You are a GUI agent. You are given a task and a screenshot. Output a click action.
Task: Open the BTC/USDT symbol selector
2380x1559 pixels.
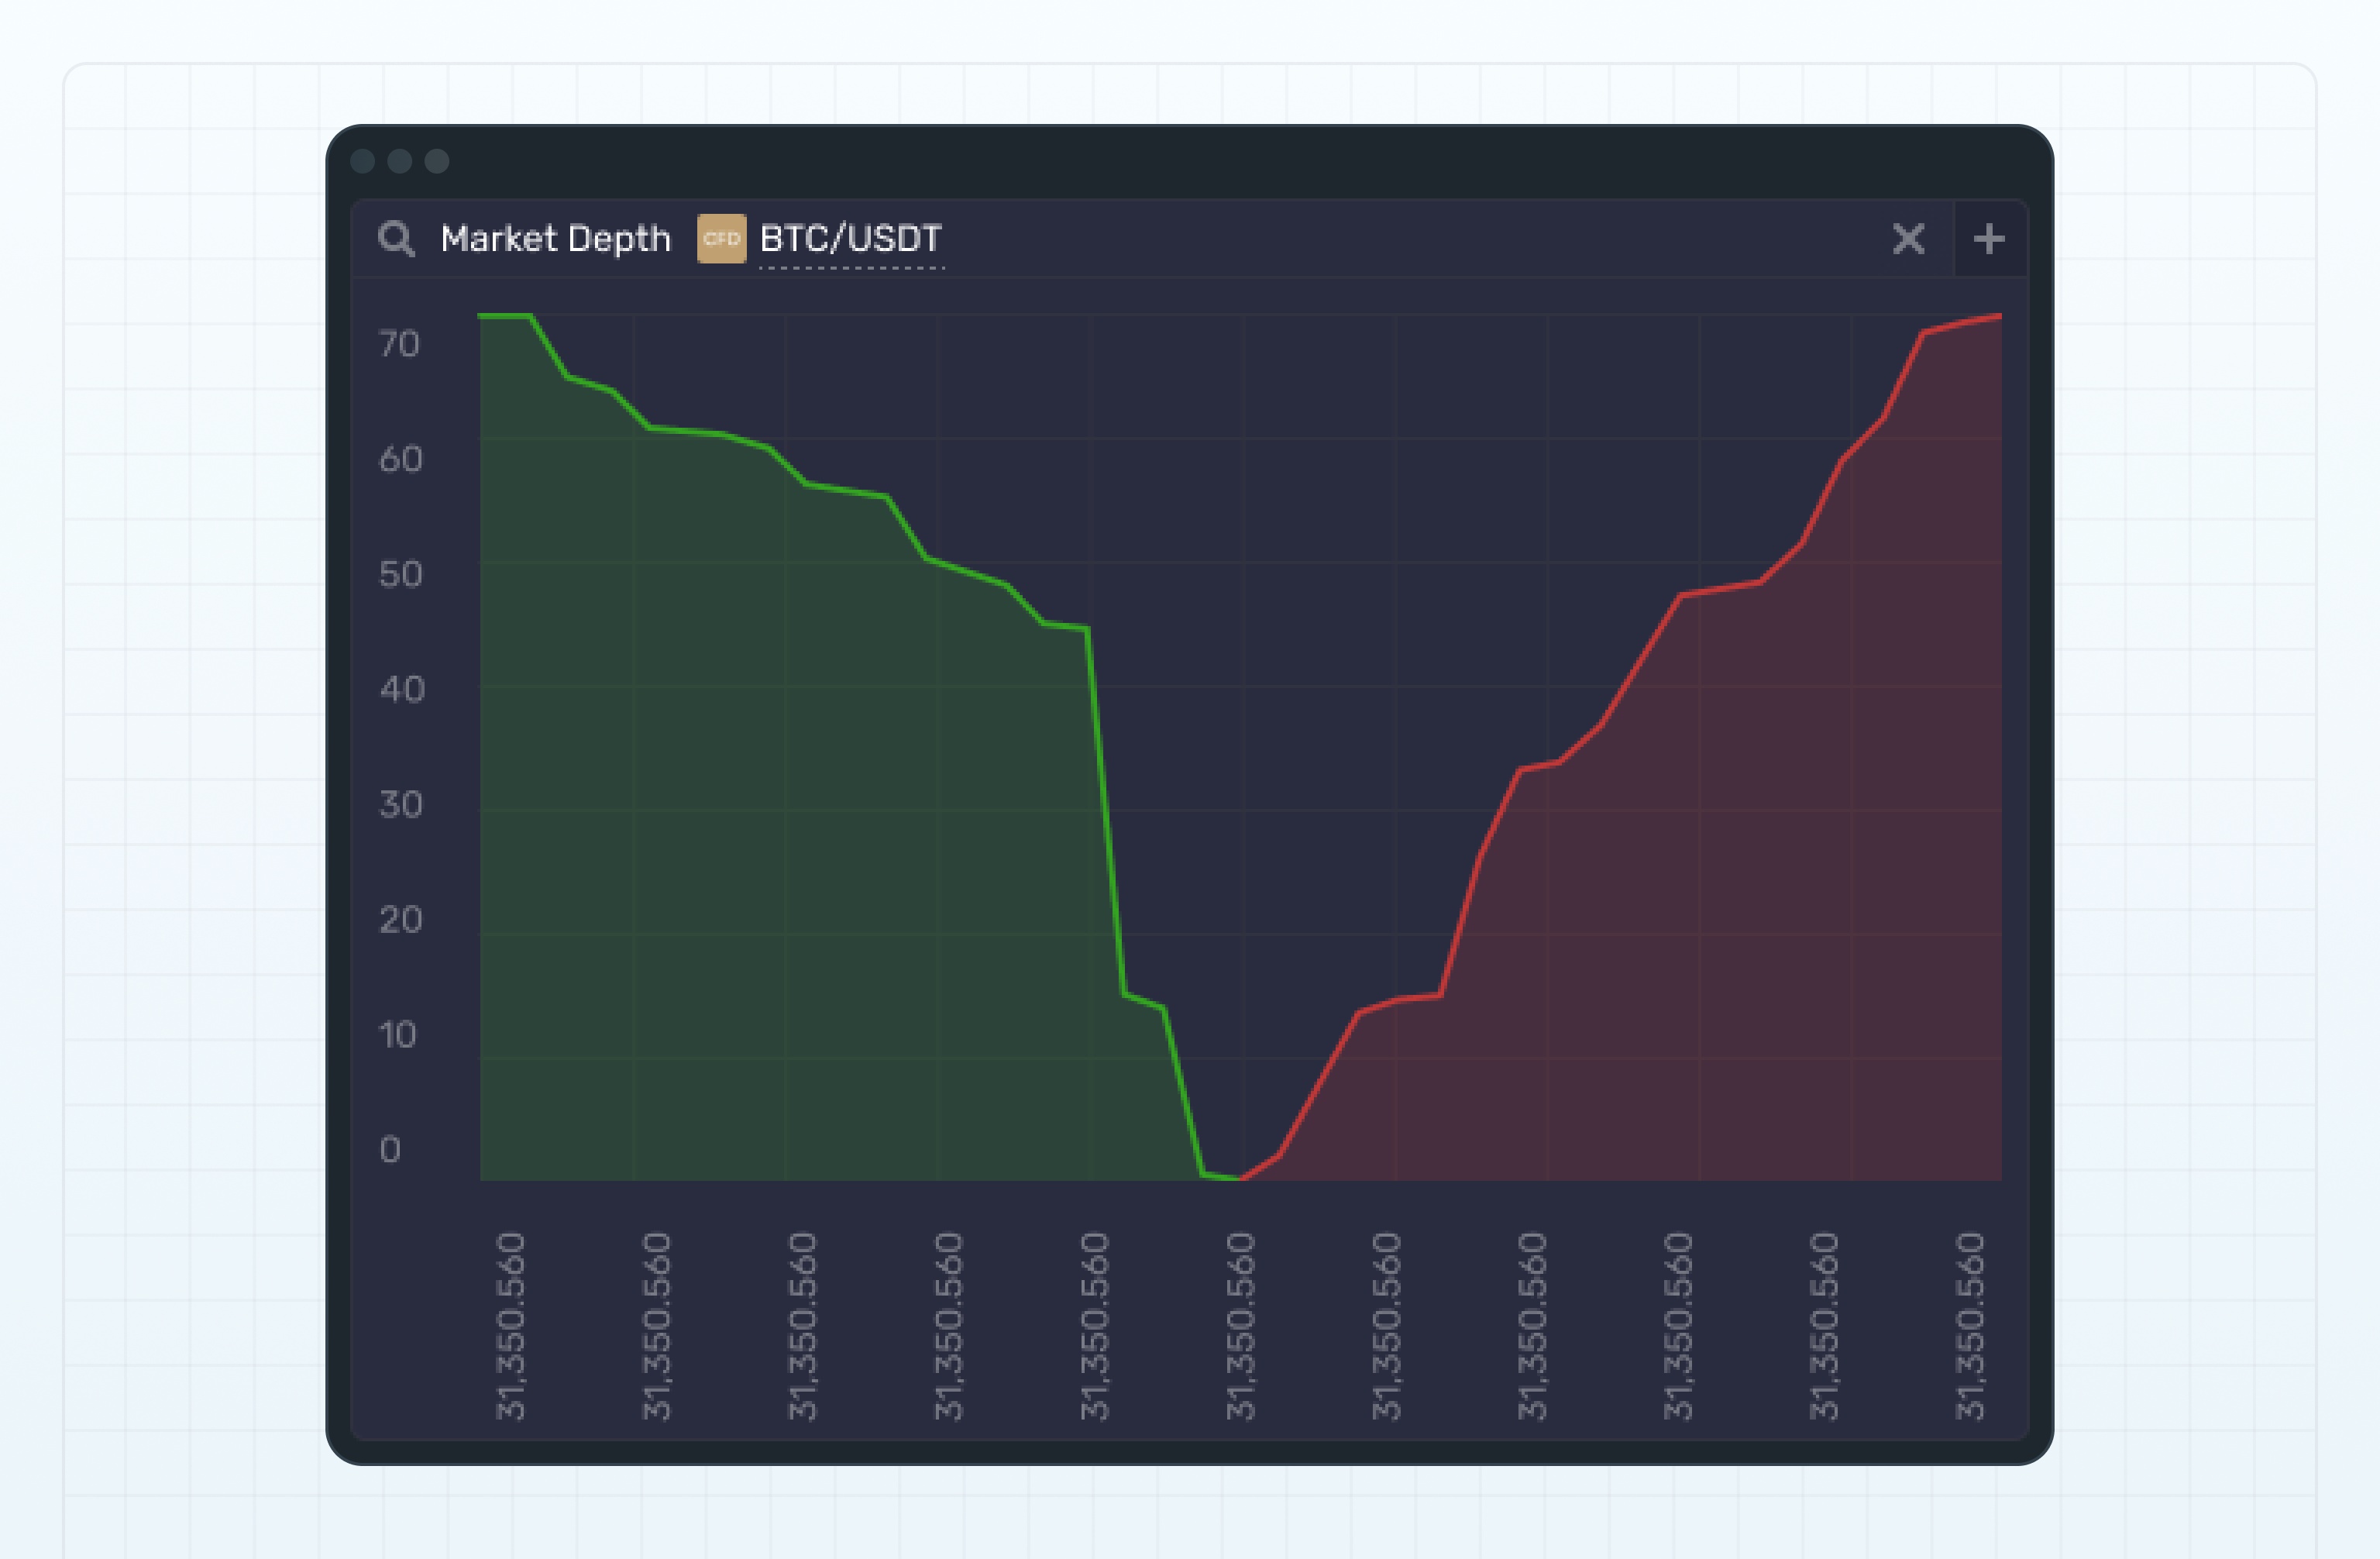coord(851,240)
